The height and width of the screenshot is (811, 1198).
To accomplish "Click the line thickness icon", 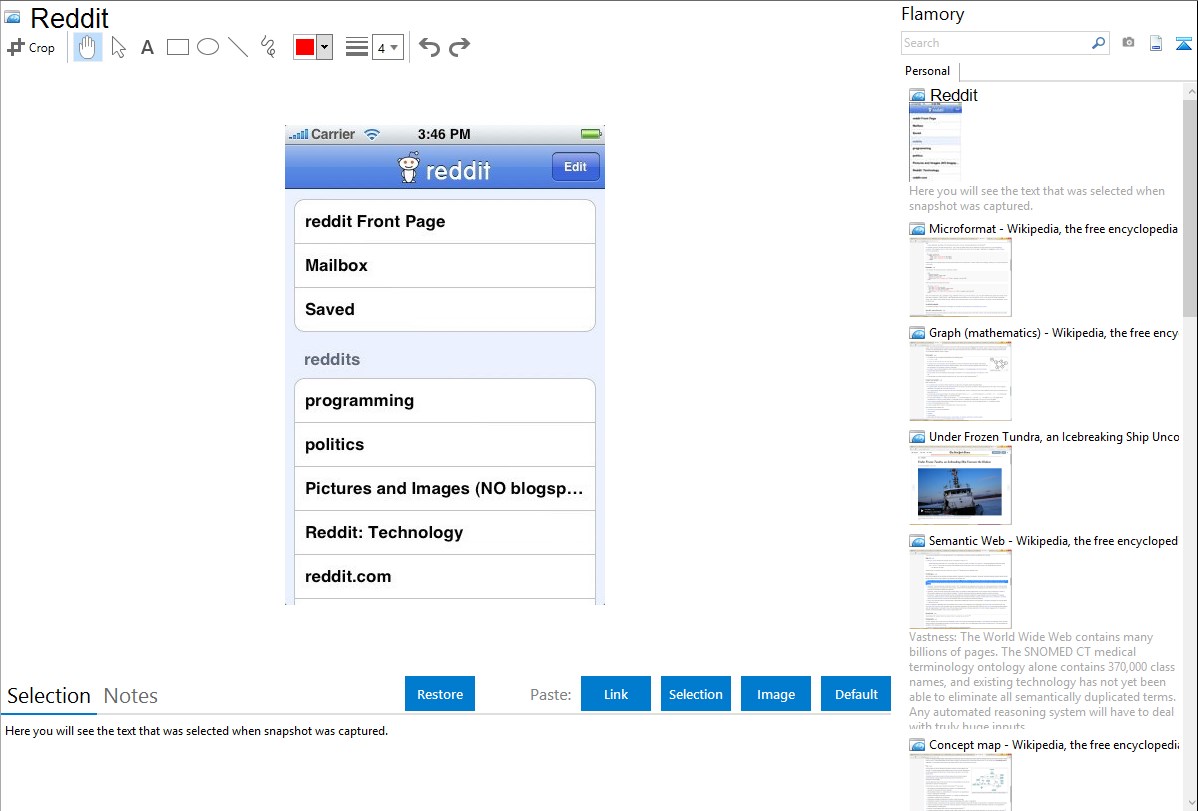I will point(357,47).
